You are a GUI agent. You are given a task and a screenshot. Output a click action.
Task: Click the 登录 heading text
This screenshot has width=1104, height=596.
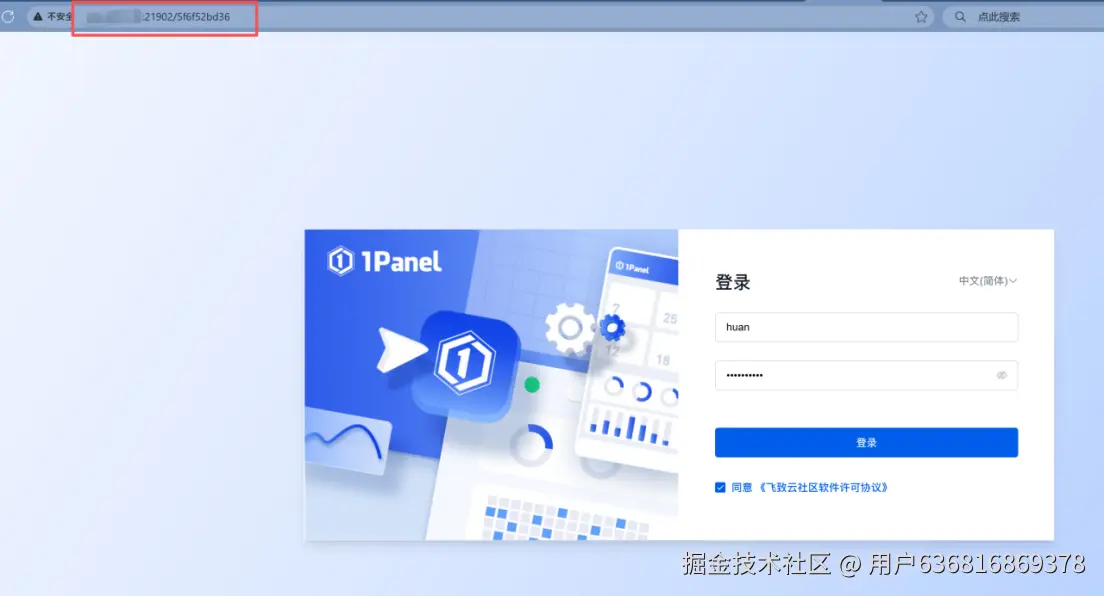[733, 283]
